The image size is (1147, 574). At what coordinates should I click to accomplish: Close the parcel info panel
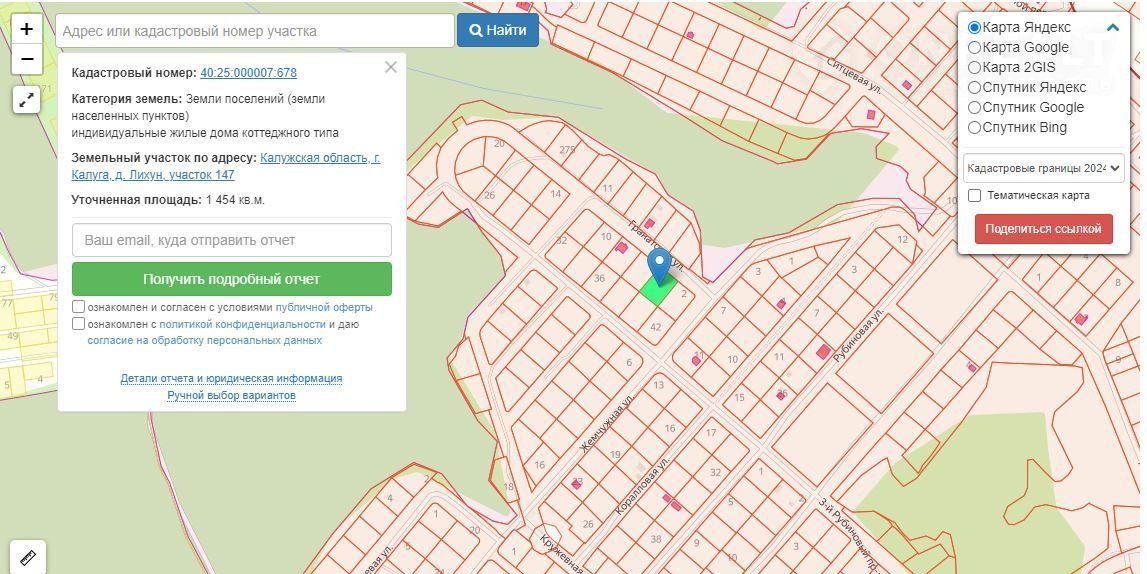click(390, 67)
